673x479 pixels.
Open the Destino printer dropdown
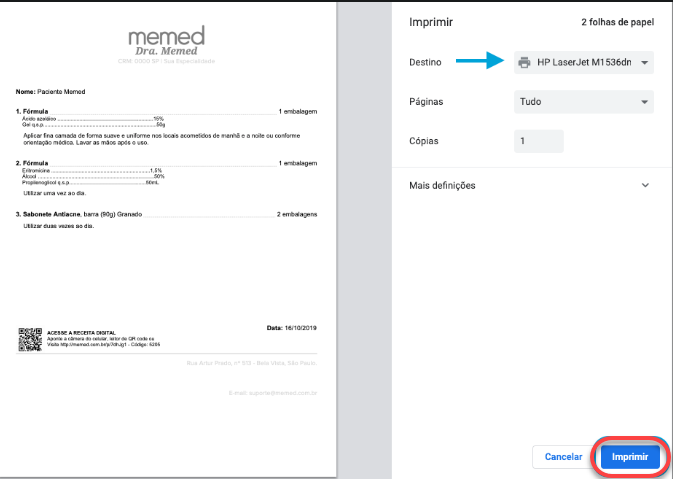pos(584,62)
